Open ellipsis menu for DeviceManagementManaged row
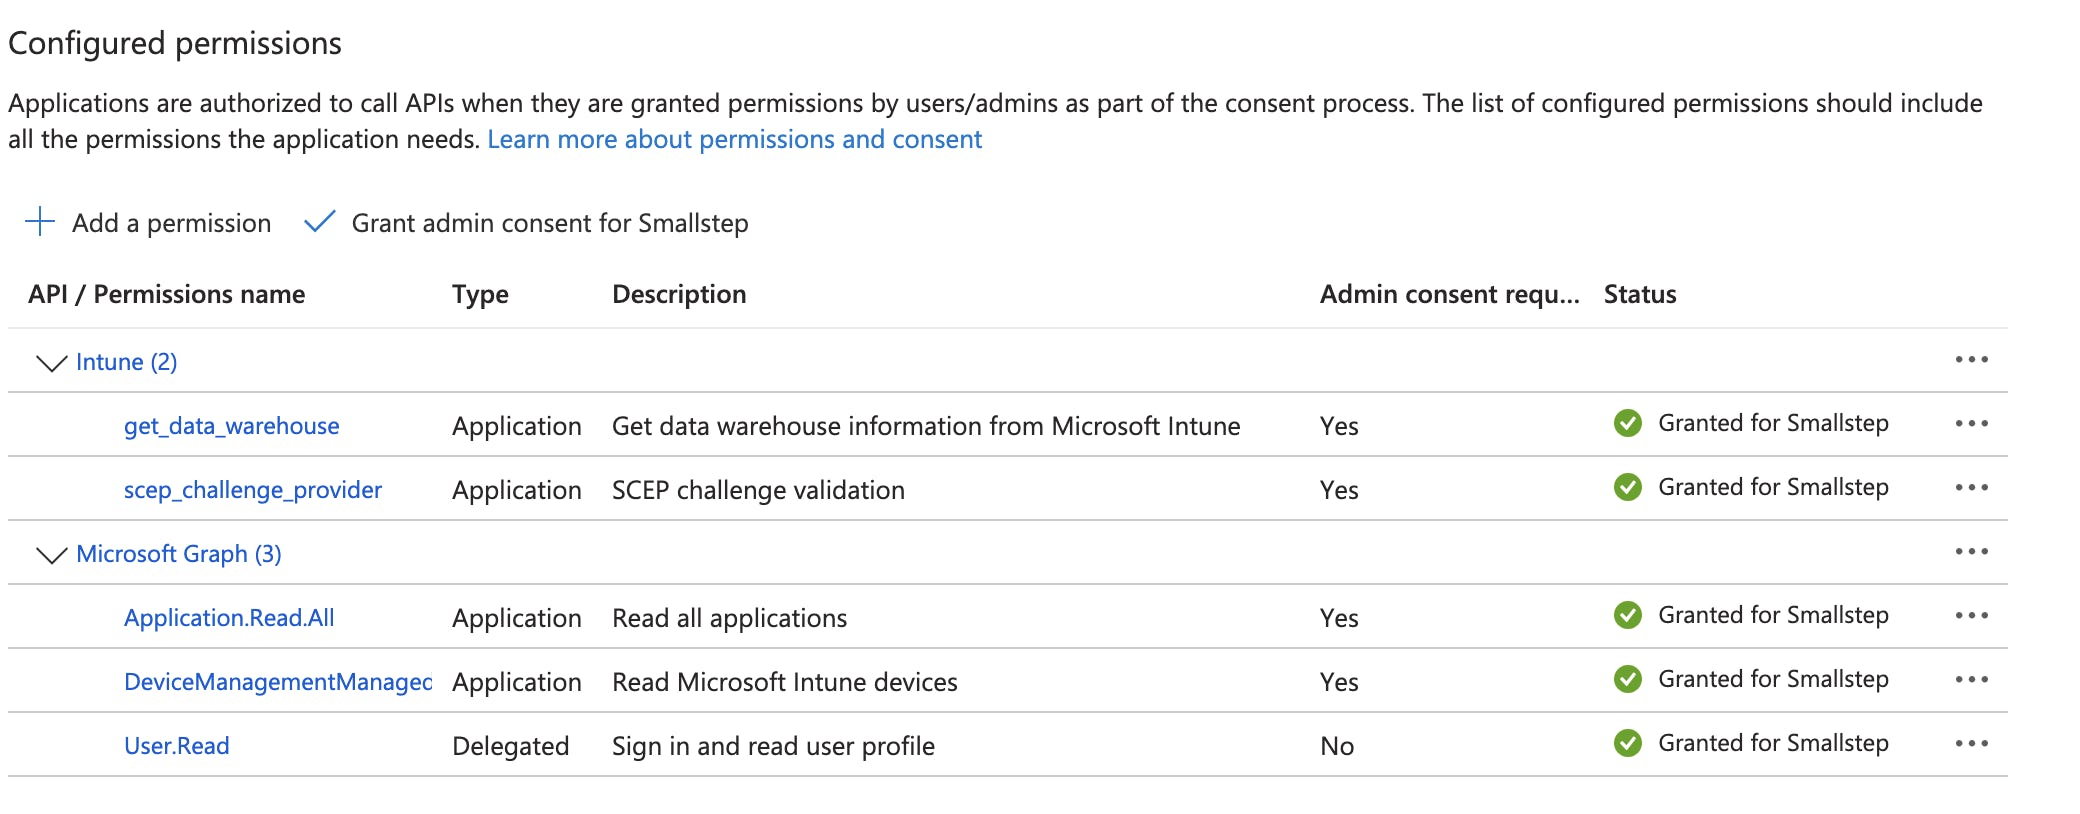The height and width of the screenshot is (814, 2080). coord(1971,680)
